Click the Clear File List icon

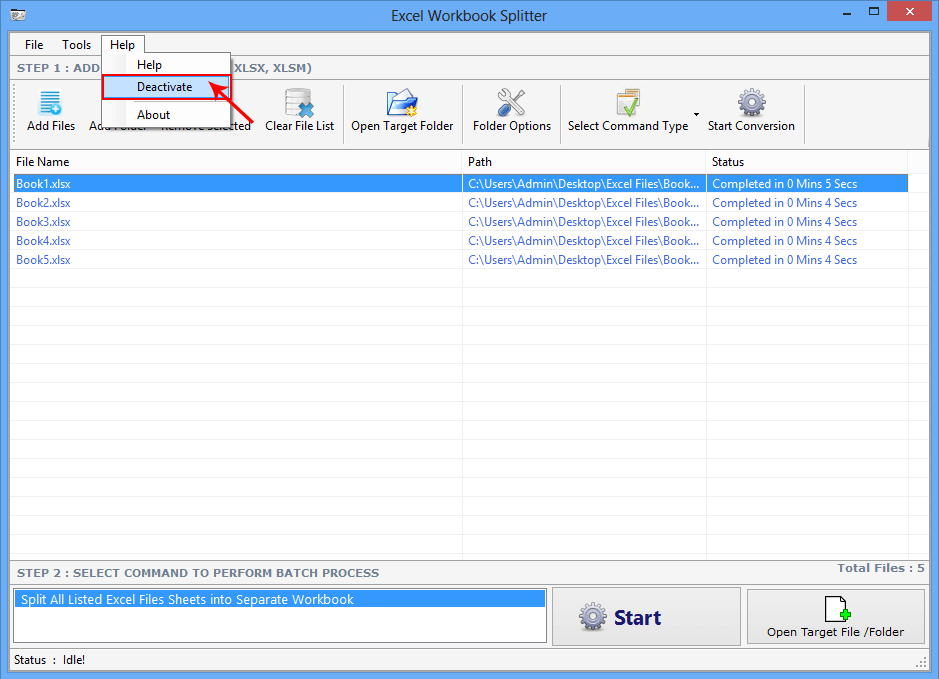point(299,103)
